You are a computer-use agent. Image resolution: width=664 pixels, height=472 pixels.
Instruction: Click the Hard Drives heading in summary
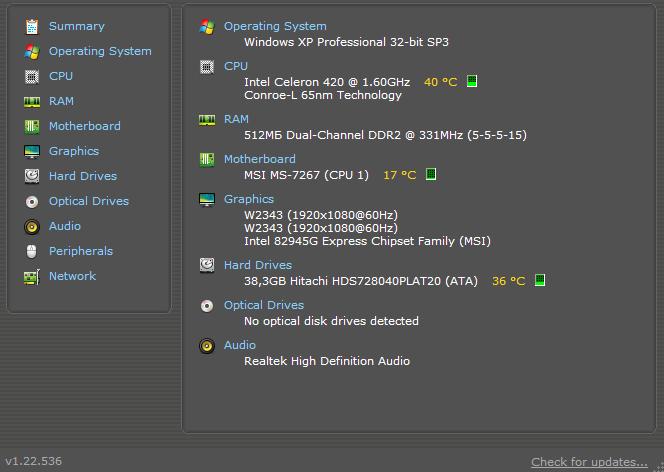(x=258, y=265)
